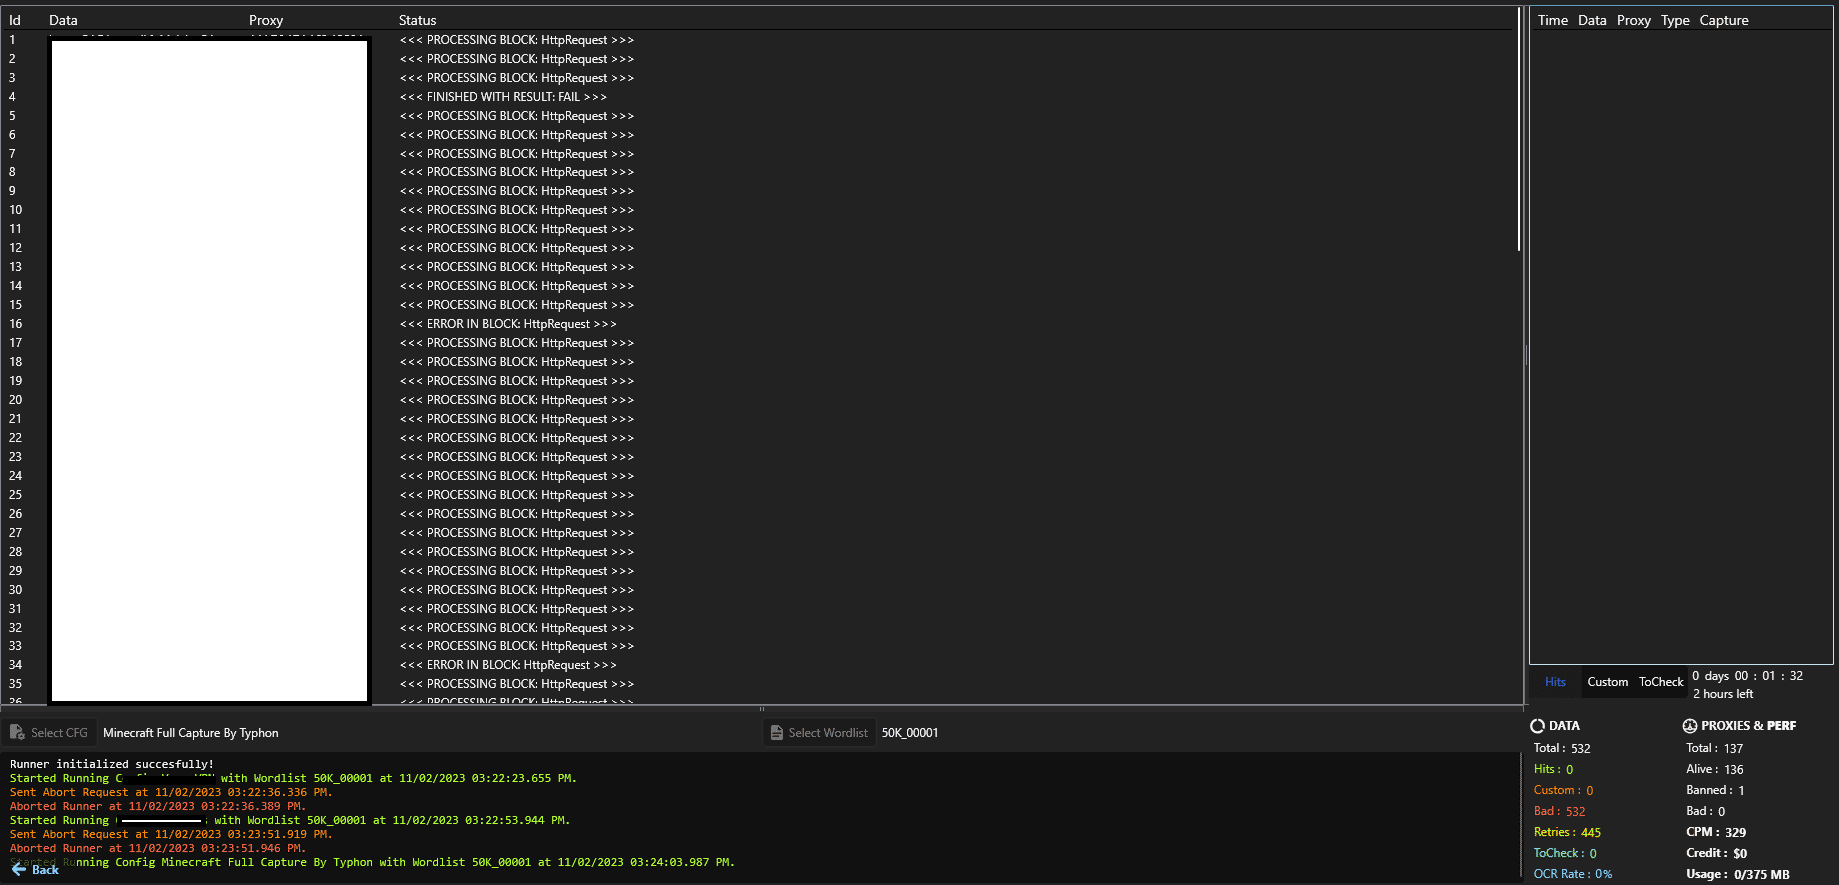Click proxies Total: 137 value
The height and width of the screenshot is (885, 1839).
tap(1714, 748)
